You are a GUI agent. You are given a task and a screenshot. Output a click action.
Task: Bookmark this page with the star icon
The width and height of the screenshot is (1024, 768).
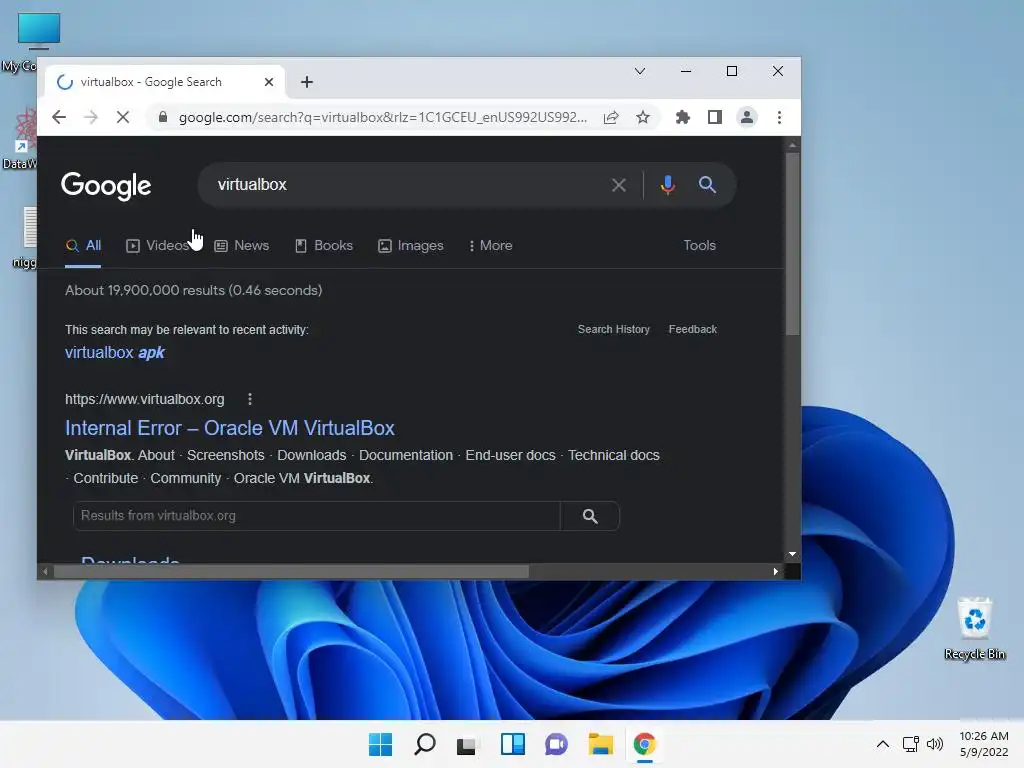[x=643, y=118]
